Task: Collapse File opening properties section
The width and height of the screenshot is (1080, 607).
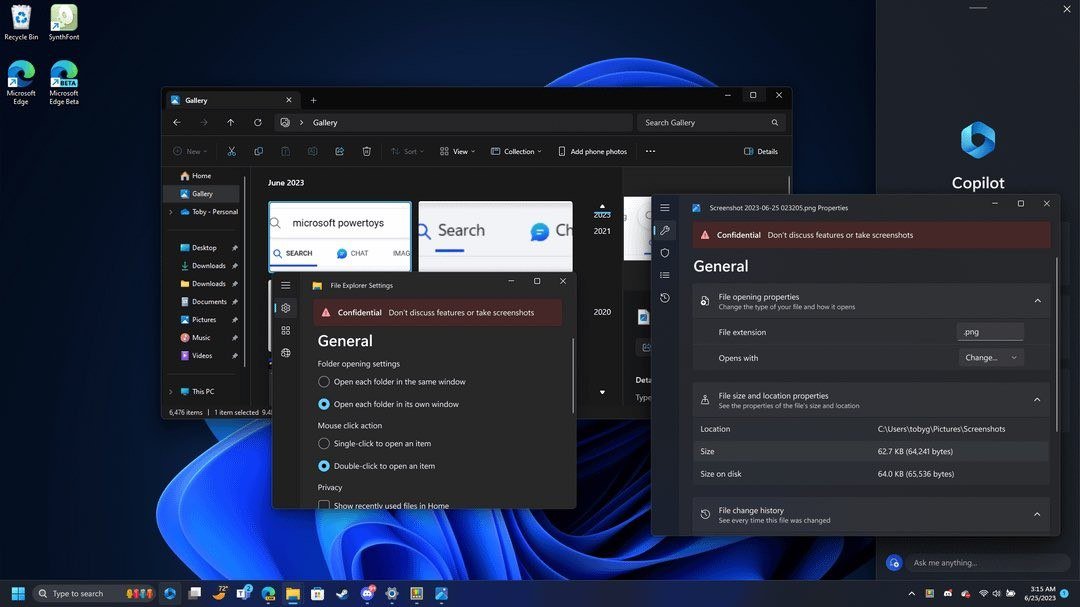Action: pos(1037,301)
